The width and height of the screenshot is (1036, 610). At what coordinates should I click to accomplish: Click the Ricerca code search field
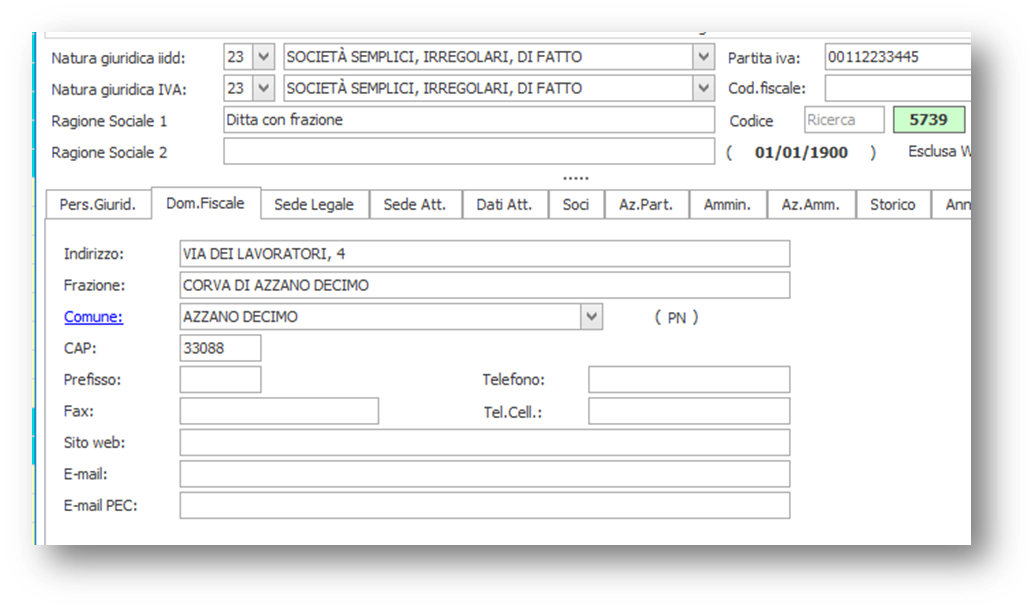point(844,120)
